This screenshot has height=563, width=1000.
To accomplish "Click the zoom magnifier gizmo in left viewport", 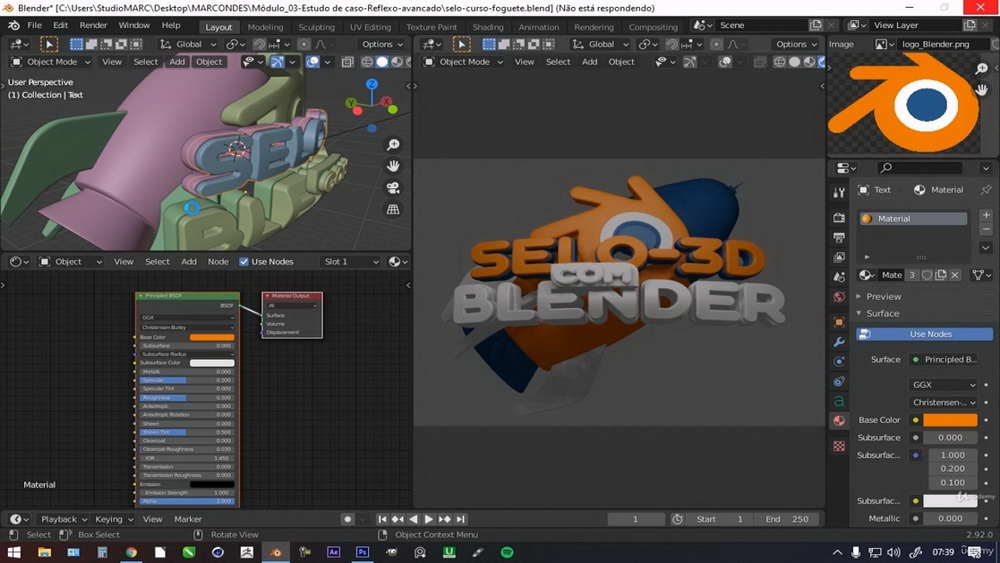I will point(393,145).
